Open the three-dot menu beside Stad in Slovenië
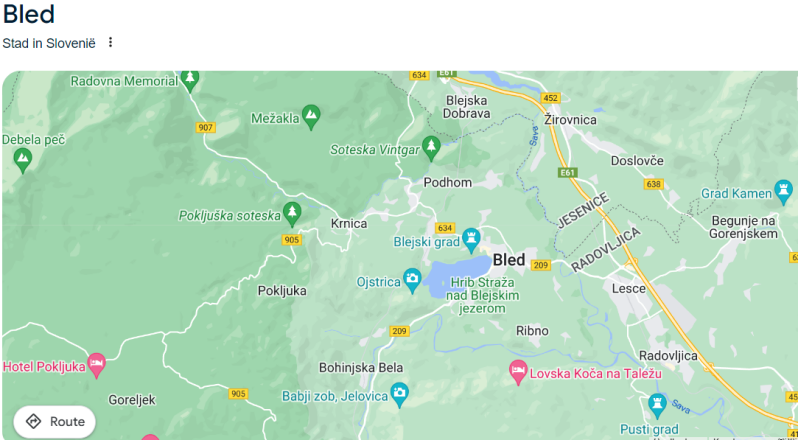The image size is (798, 440). (x=110, y=43)
